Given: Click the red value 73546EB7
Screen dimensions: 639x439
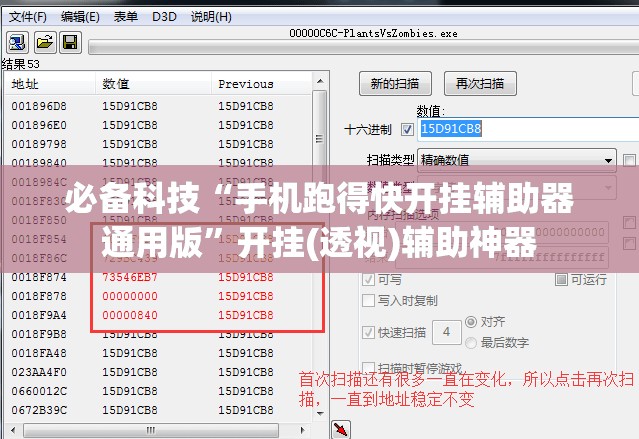Looking at the screenshot, I should 130,277.
